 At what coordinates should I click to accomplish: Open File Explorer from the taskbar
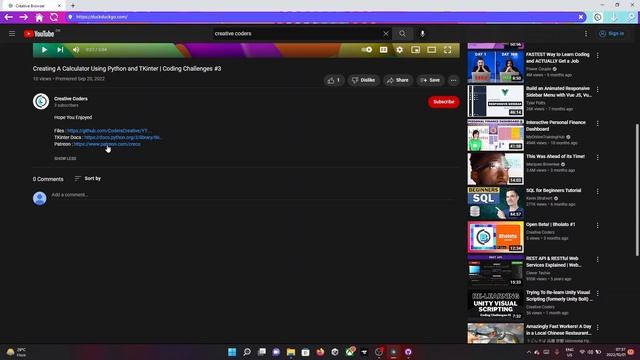click(291, 352)
